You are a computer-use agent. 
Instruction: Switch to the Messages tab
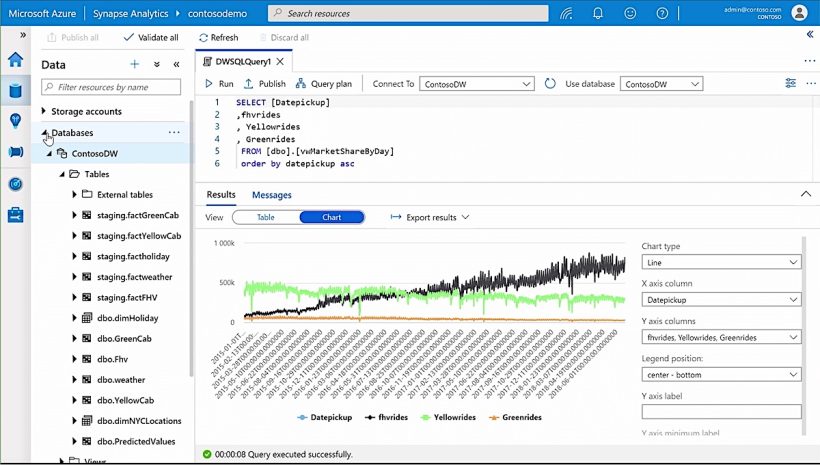[272, 195]
